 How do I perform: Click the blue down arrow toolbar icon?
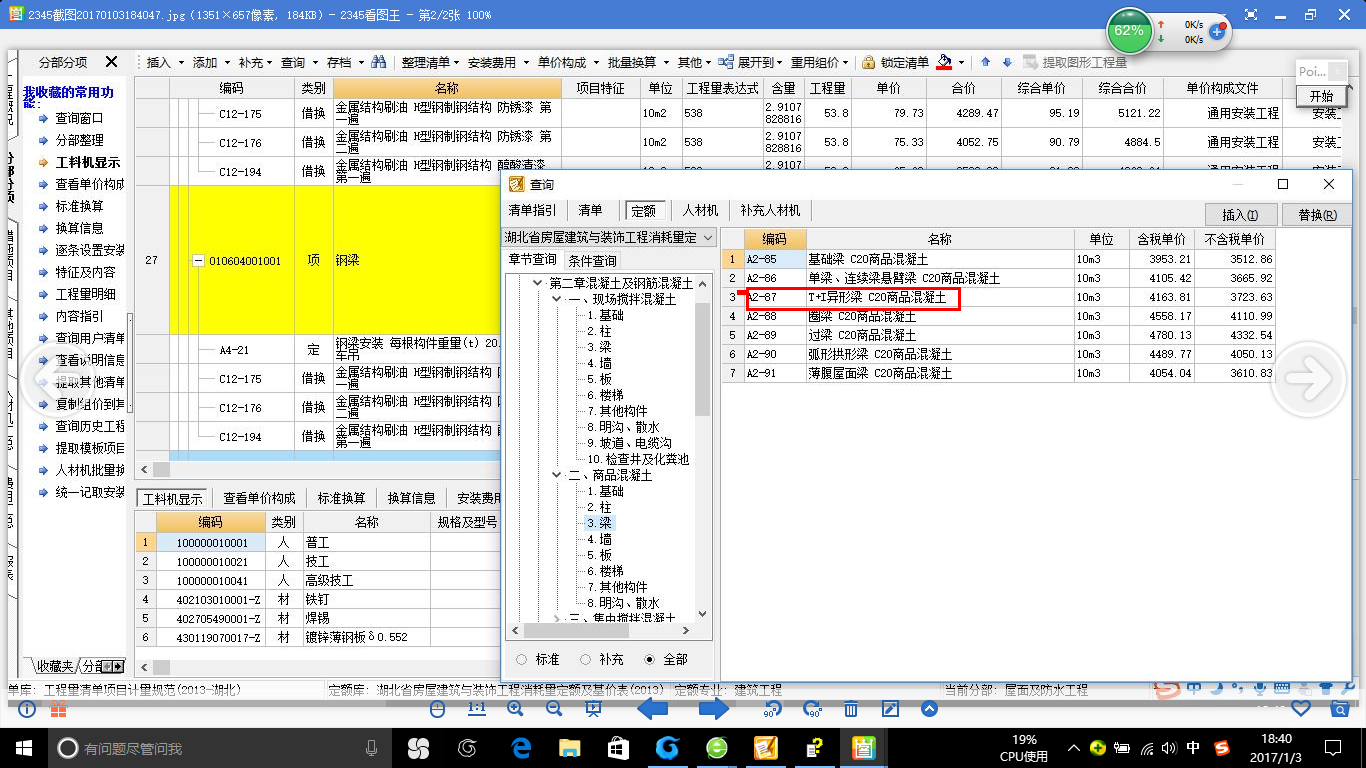click(1007, 62)
